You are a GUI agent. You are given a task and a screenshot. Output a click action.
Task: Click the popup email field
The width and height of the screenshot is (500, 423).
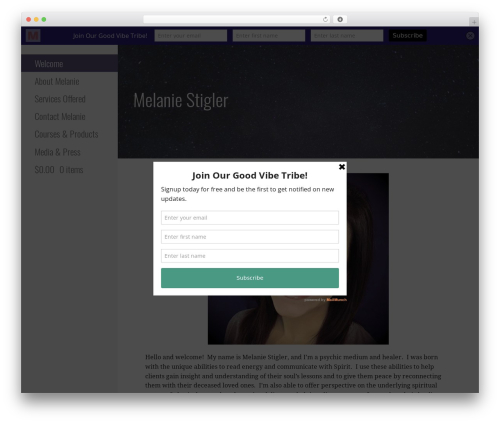pos(250,218)
